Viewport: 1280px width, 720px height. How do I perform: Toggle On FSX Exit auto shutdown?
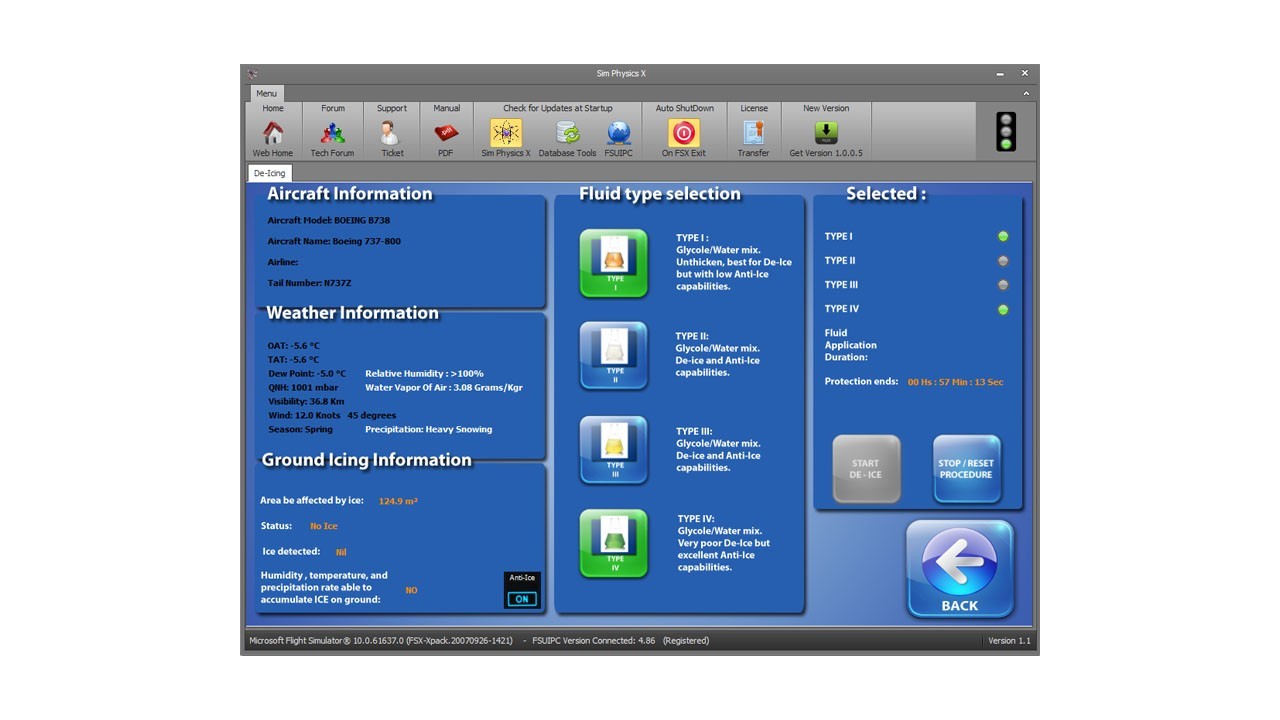(x=684, y=133)
